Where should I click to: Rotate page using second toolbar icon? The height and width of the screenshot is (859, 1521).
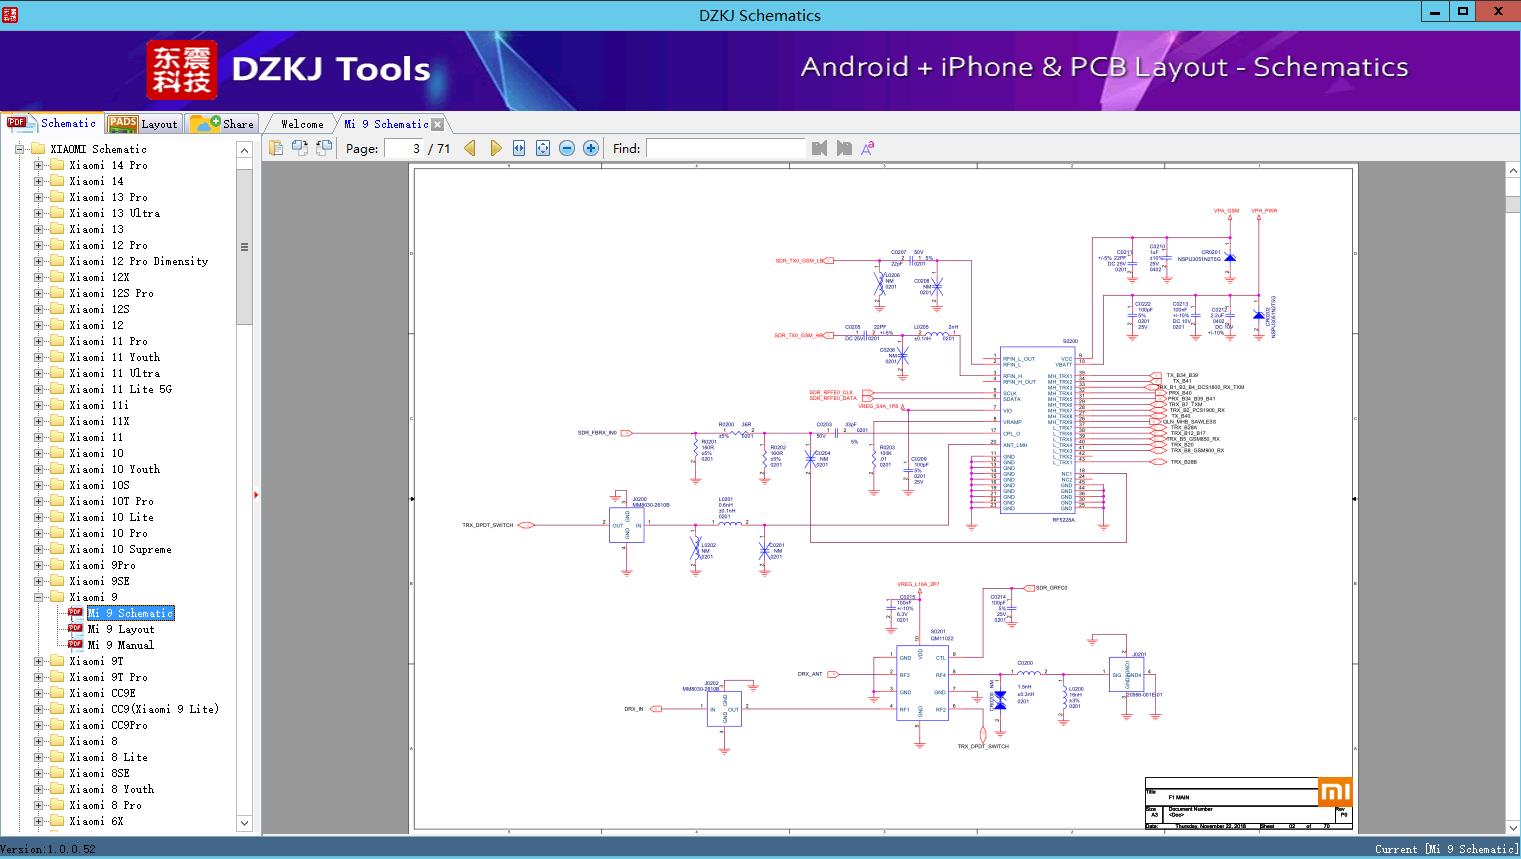click(300, 148)
